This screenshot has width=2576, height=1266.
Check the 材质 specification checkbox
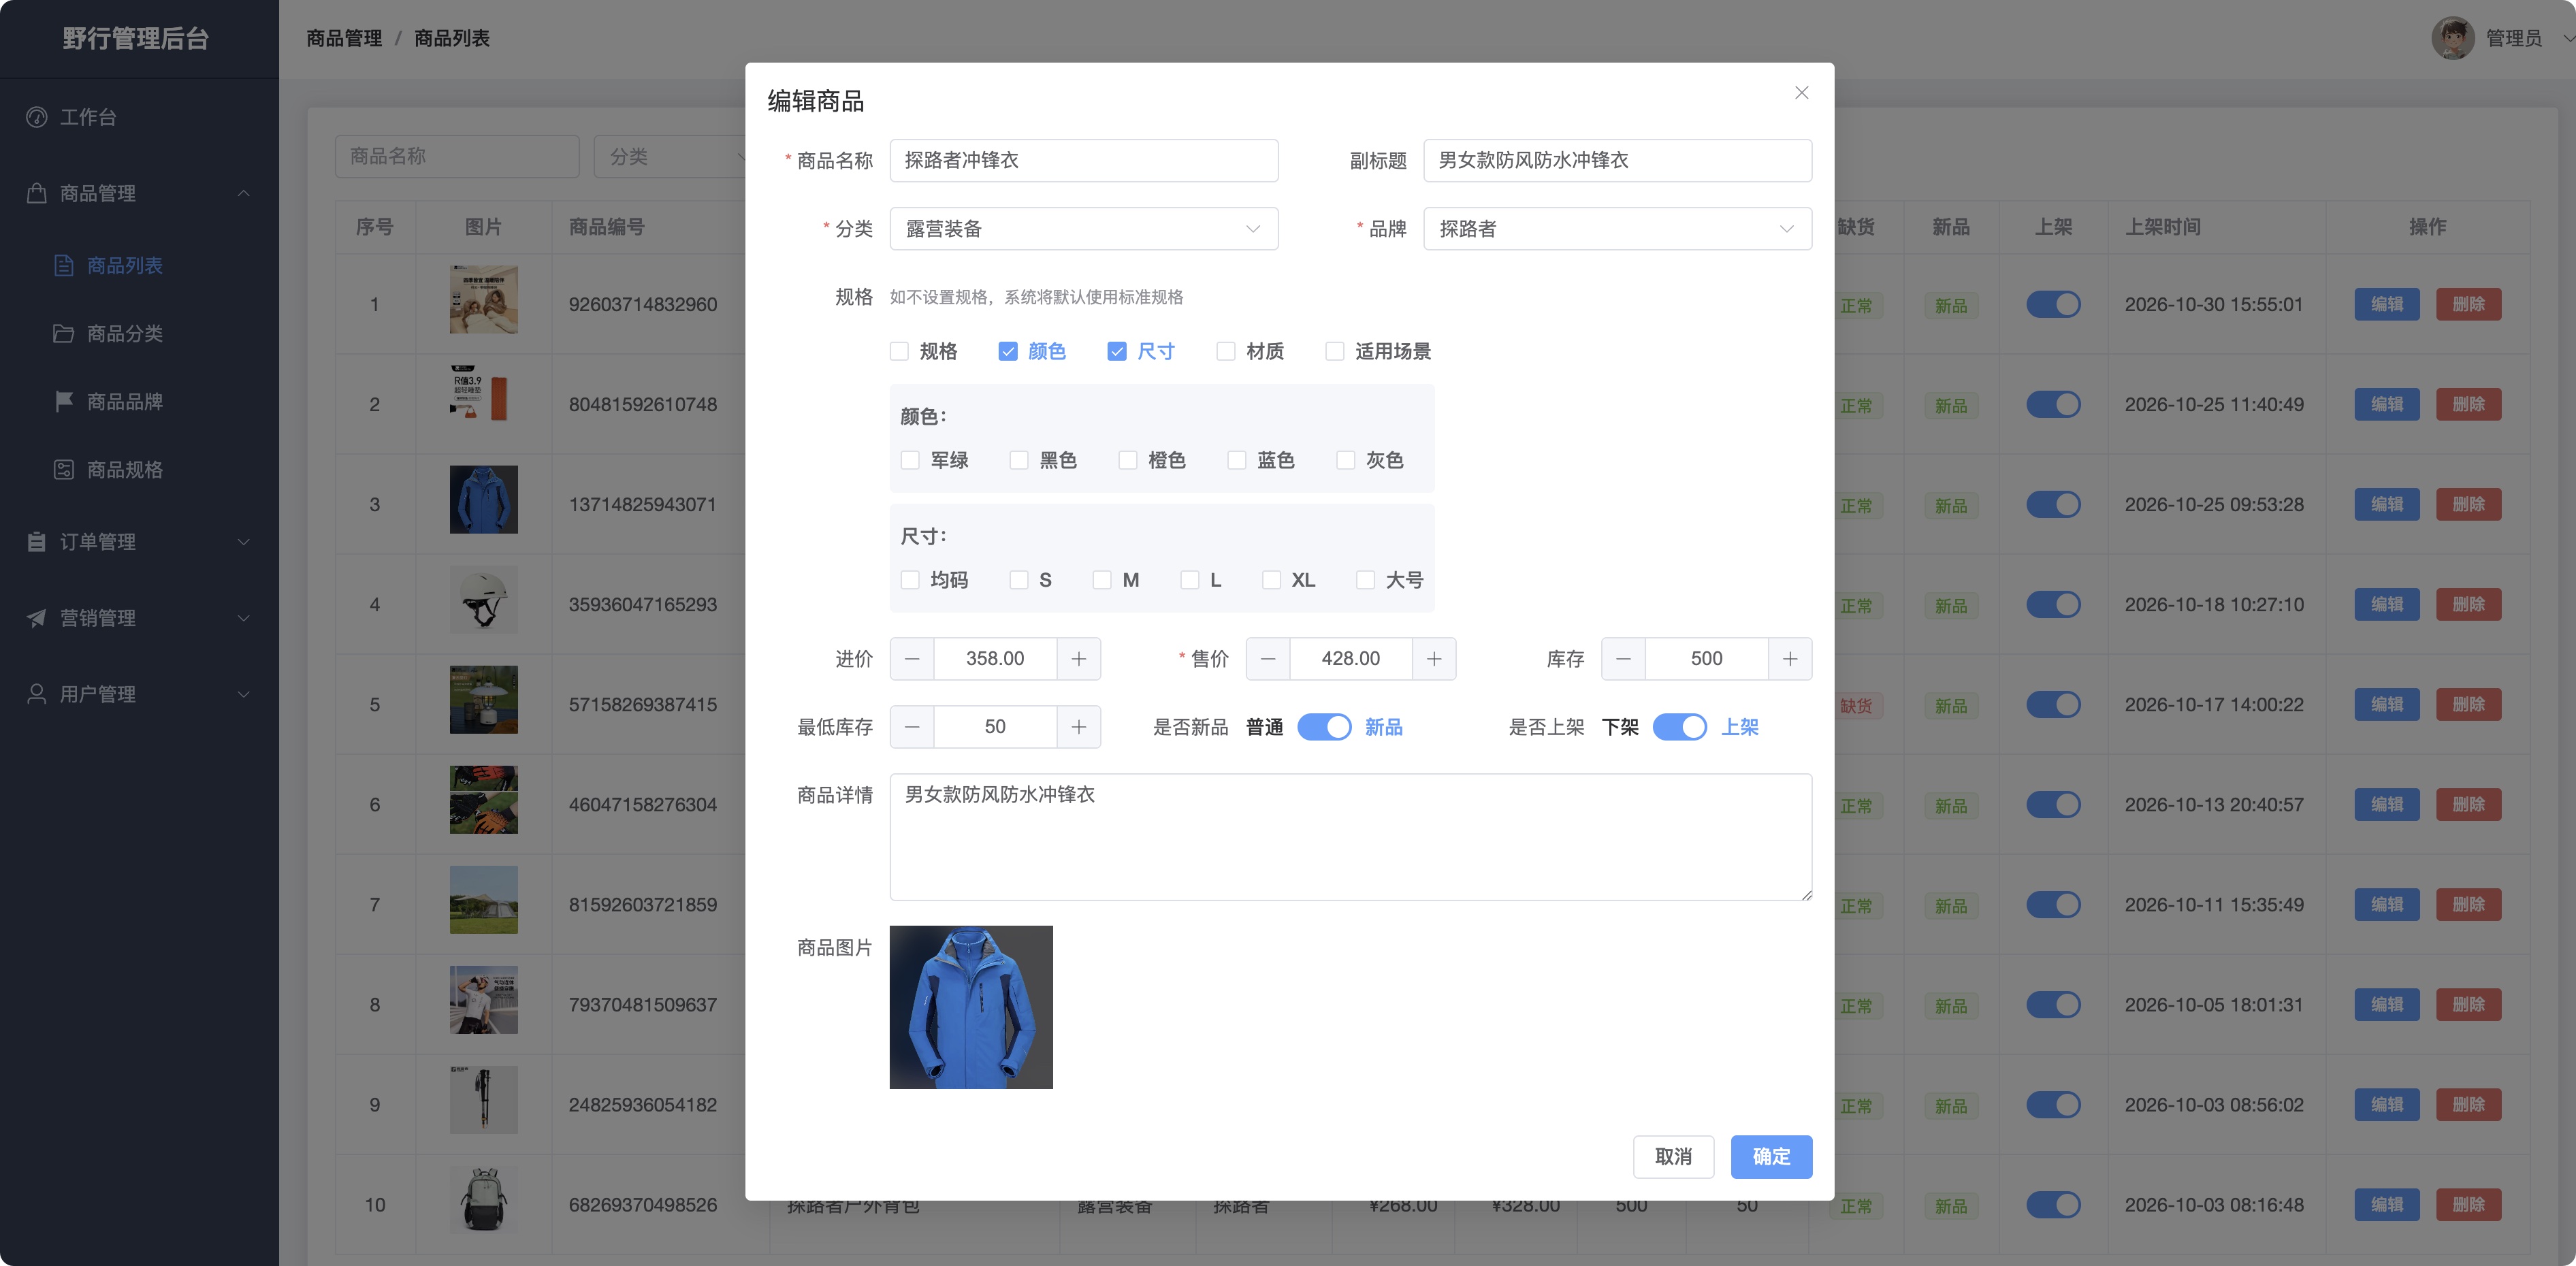pos(1226,351)
